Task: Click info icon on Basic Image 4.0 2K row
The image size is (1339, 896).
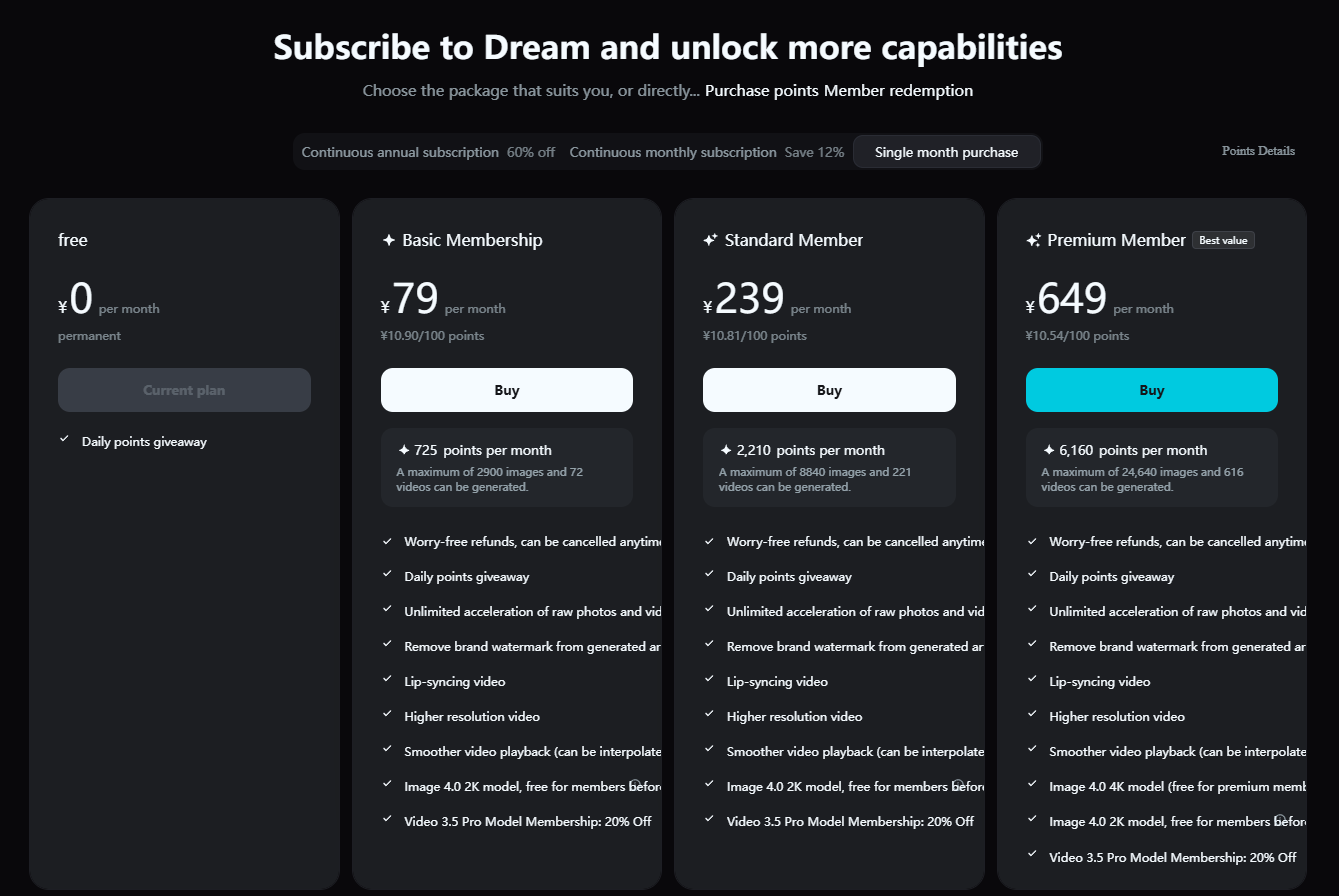Action: tap(635, 784)
